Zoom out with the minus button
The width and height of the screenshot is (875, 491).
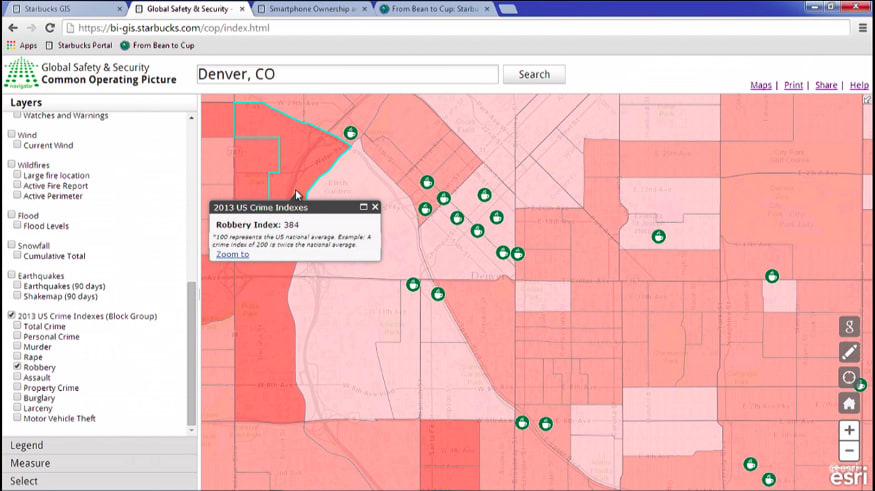[849, 451]
